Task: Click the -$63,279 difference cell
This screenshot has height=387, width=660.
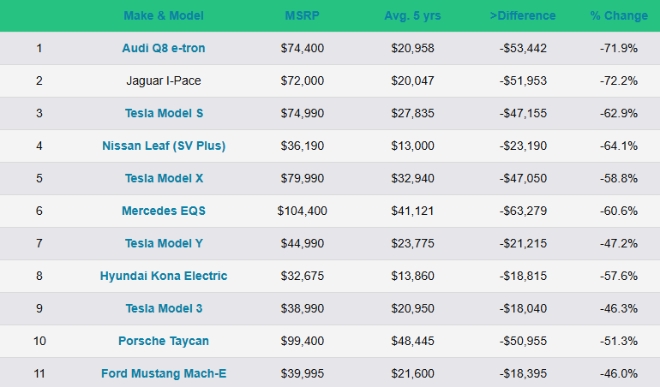Action: point(523,211)
